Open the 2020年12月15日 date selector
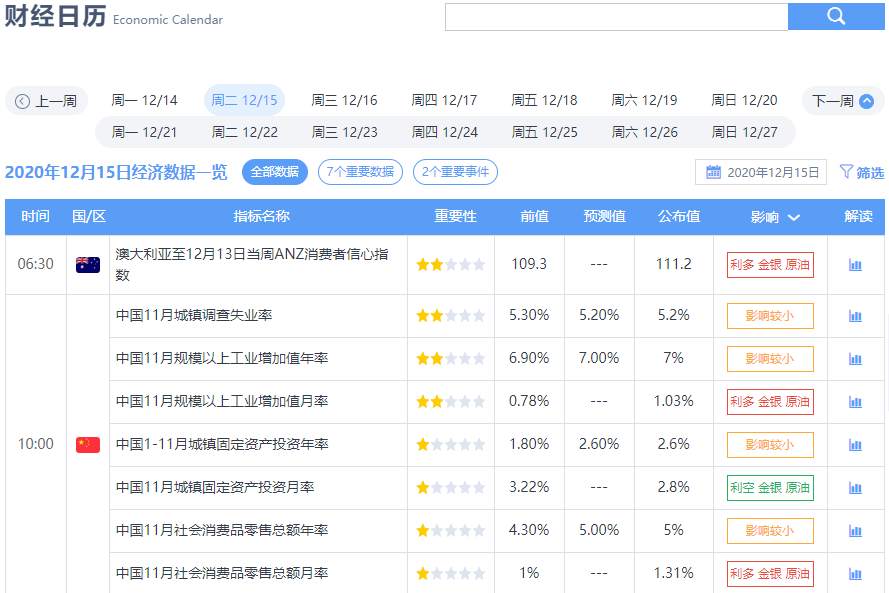Image resolution: width=889 pixels, height=593 pixels. point(761,172)
